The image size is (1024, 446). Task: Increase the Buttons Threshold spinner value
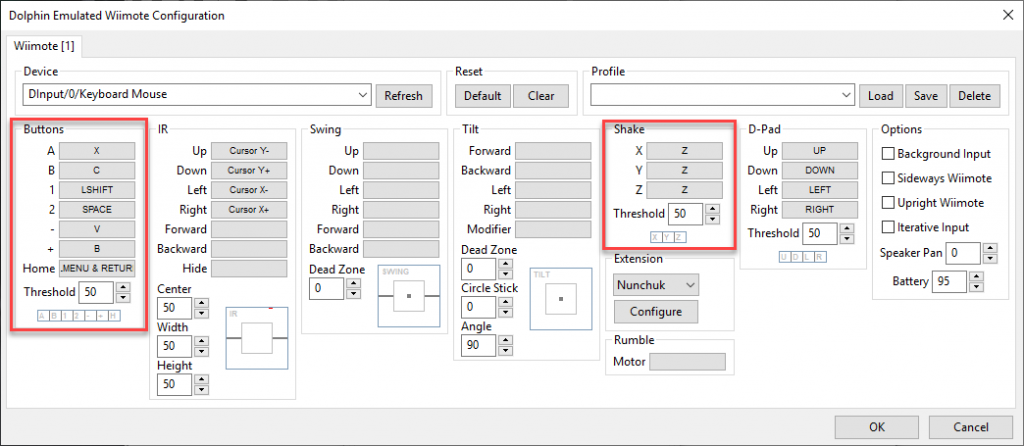(125, 288)
